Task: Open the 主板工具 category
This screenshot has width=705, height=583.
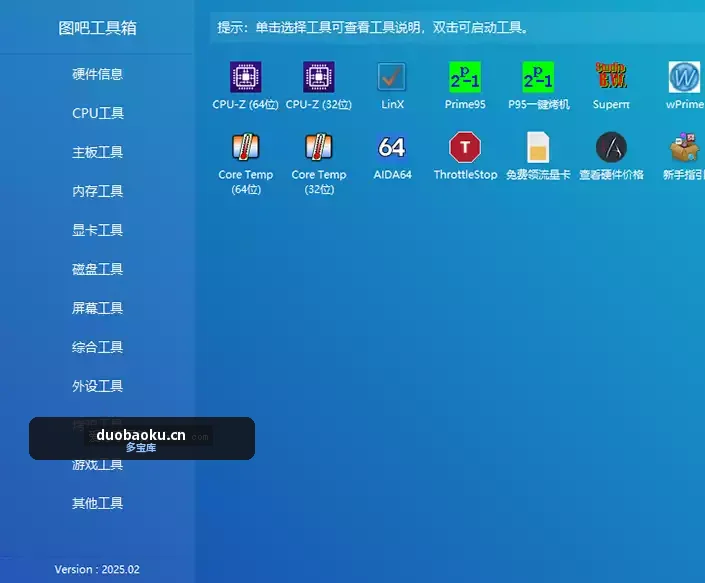Action: click(98, 152)
